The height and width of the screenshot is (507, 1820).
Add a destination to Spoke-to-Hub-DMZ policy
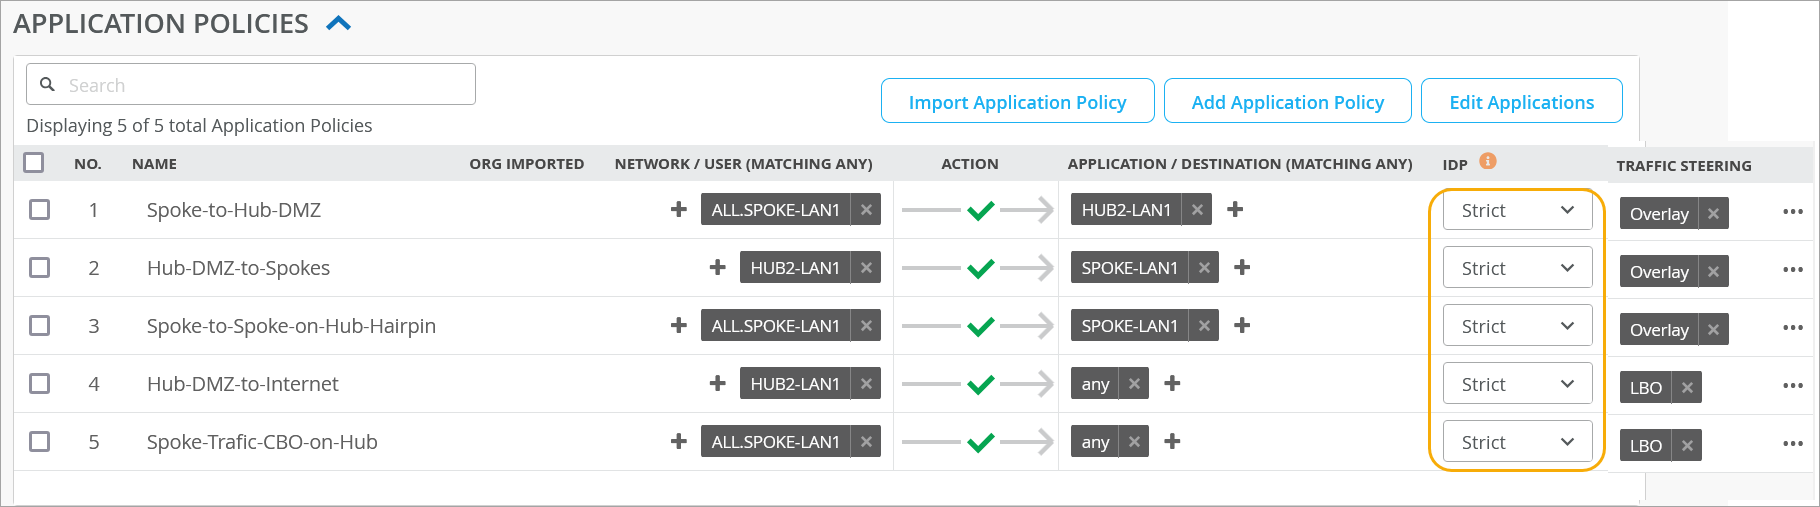[x=1235, y=210]
